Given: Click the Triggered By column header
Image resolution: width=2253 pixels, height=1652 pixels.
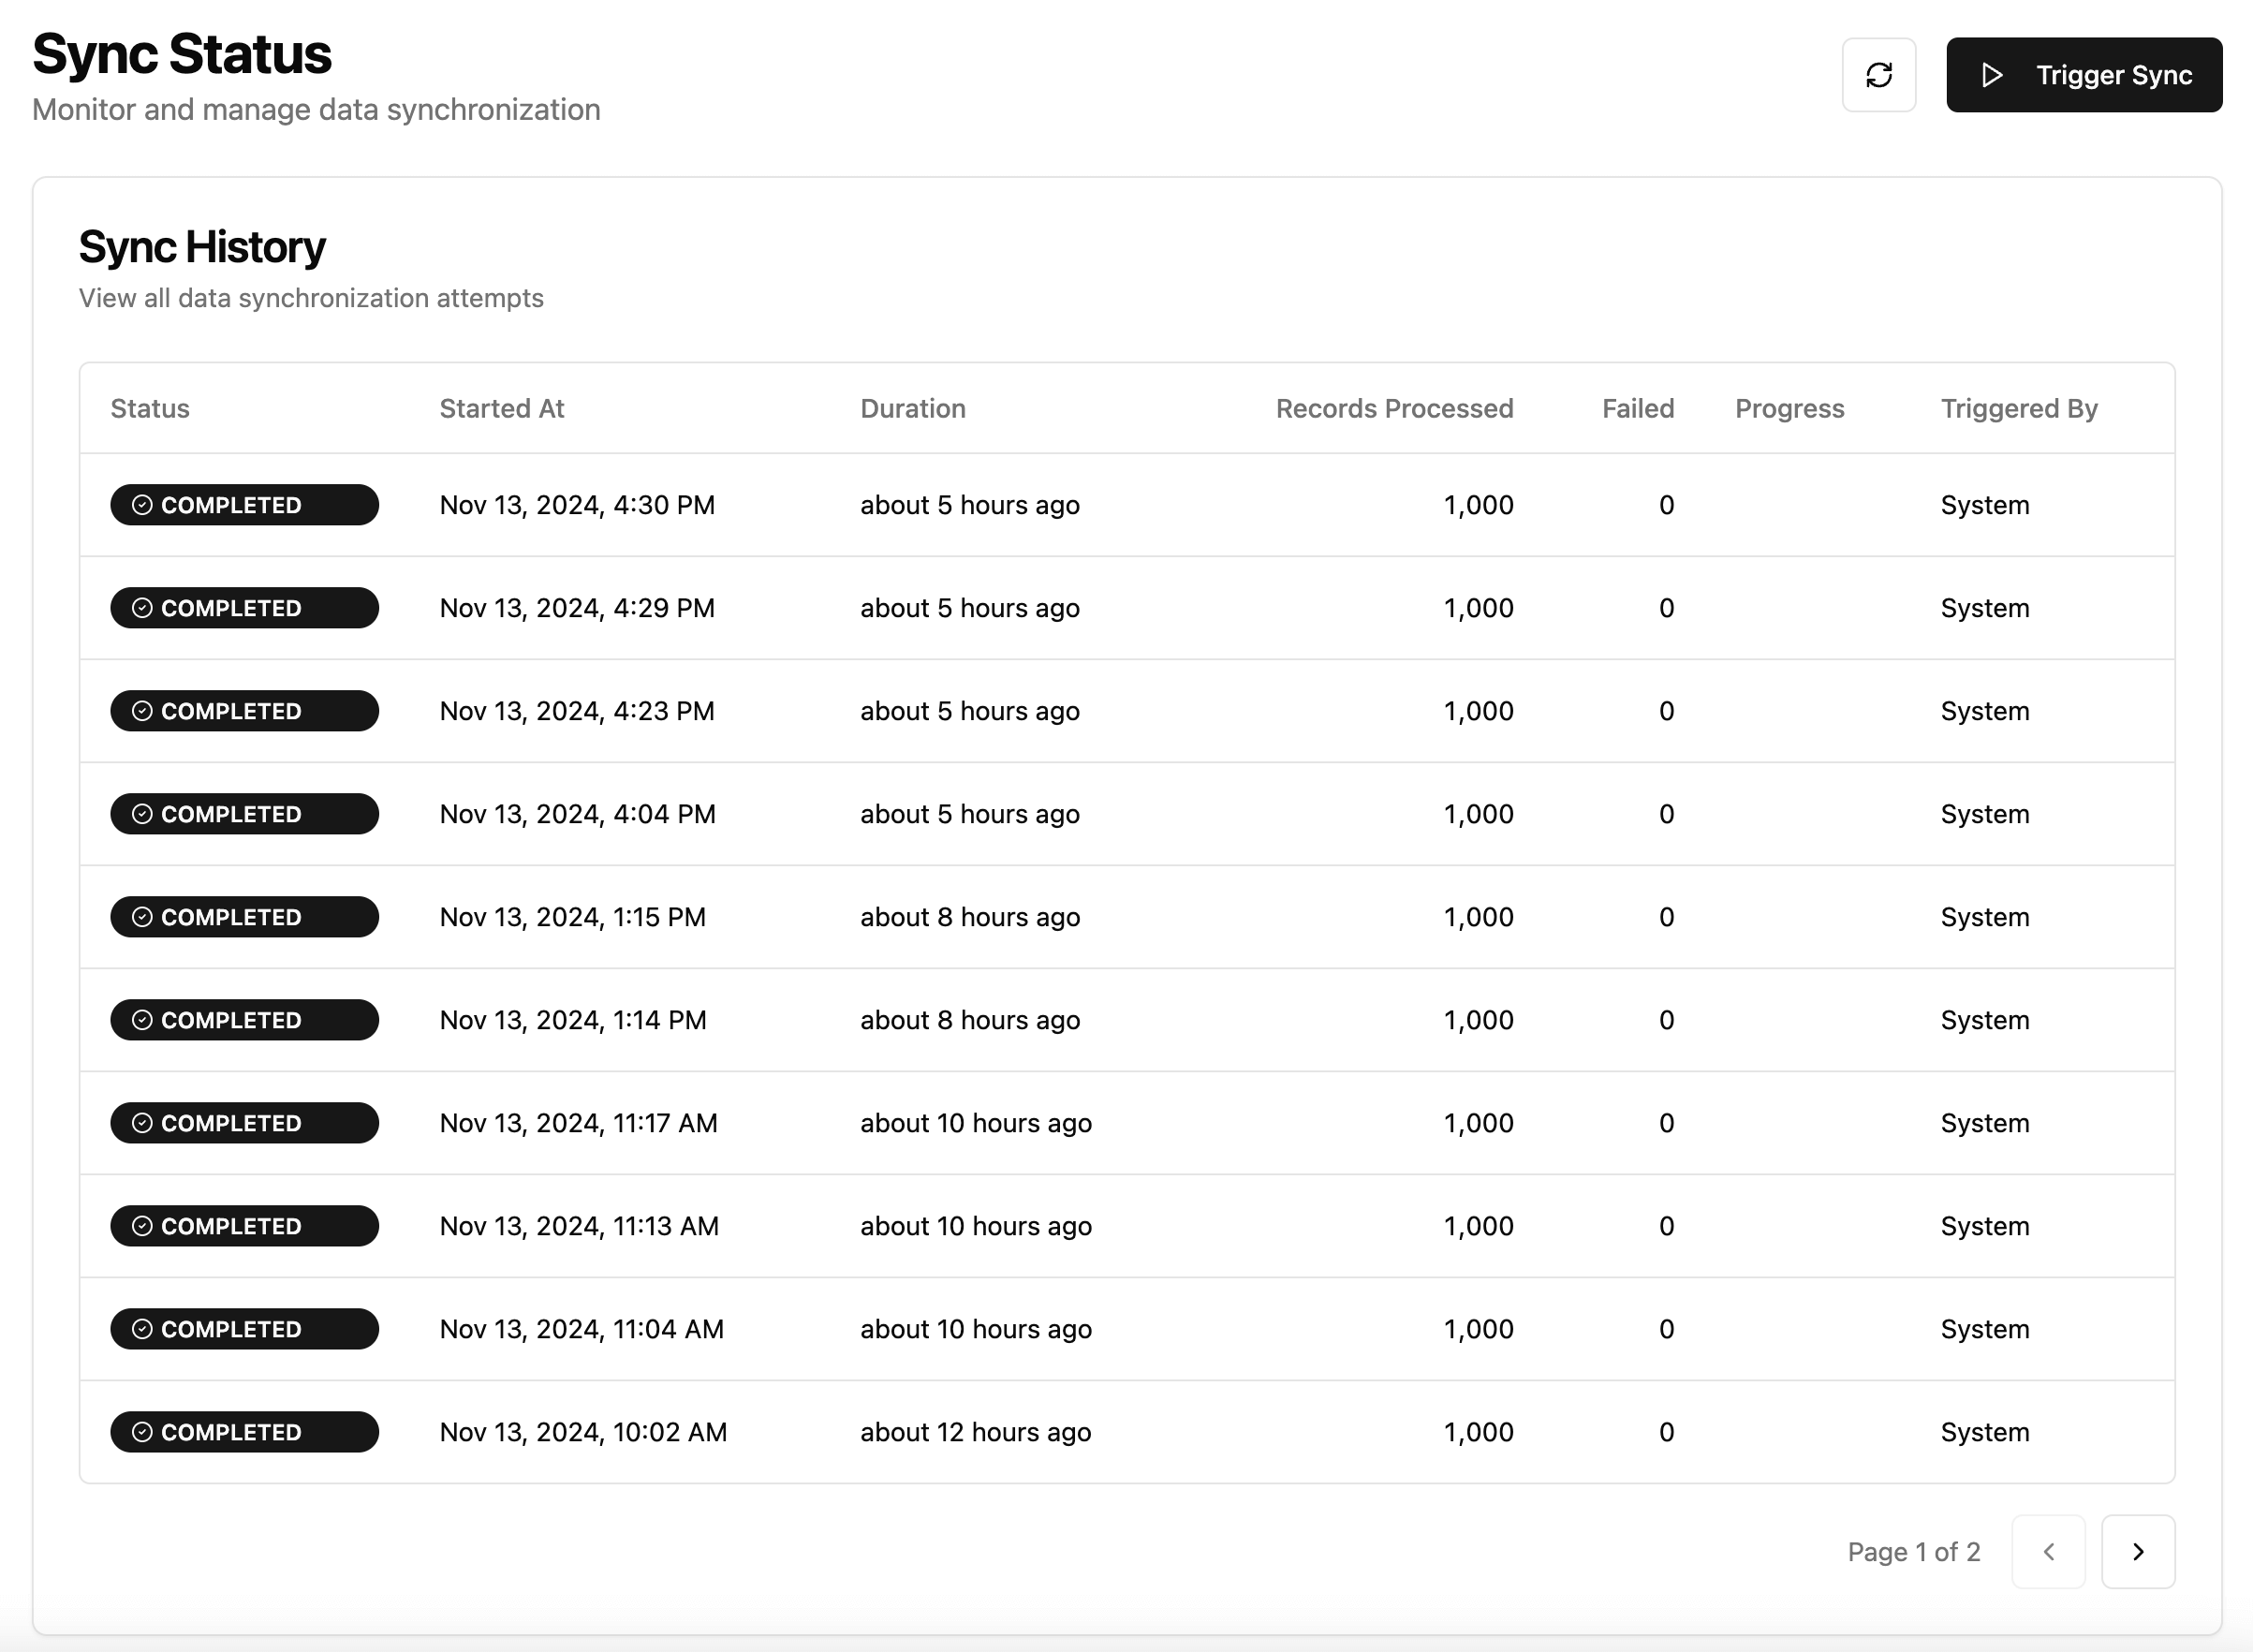Looking at the screenshot, I should 2018,408.
